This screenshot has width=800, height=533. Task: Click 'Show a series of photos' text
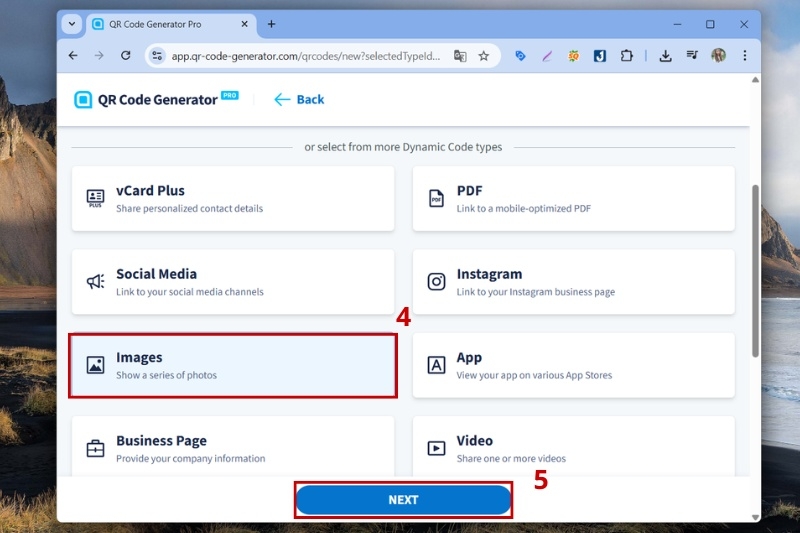click(166, 375)
